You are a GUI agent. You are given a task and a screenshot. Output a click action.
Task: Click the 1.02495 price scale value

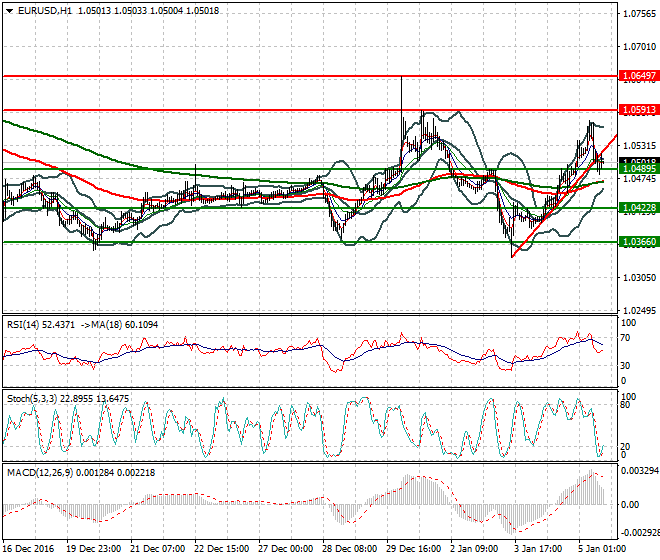point(639,311)
